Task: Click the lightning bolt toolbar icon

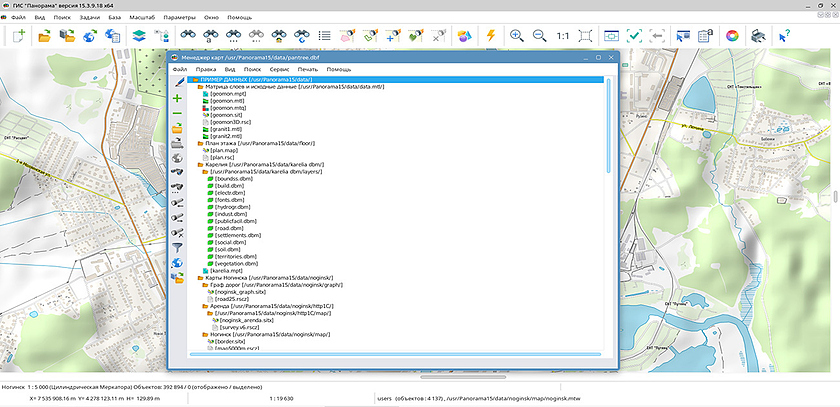Action: click(x=490, y=35)
